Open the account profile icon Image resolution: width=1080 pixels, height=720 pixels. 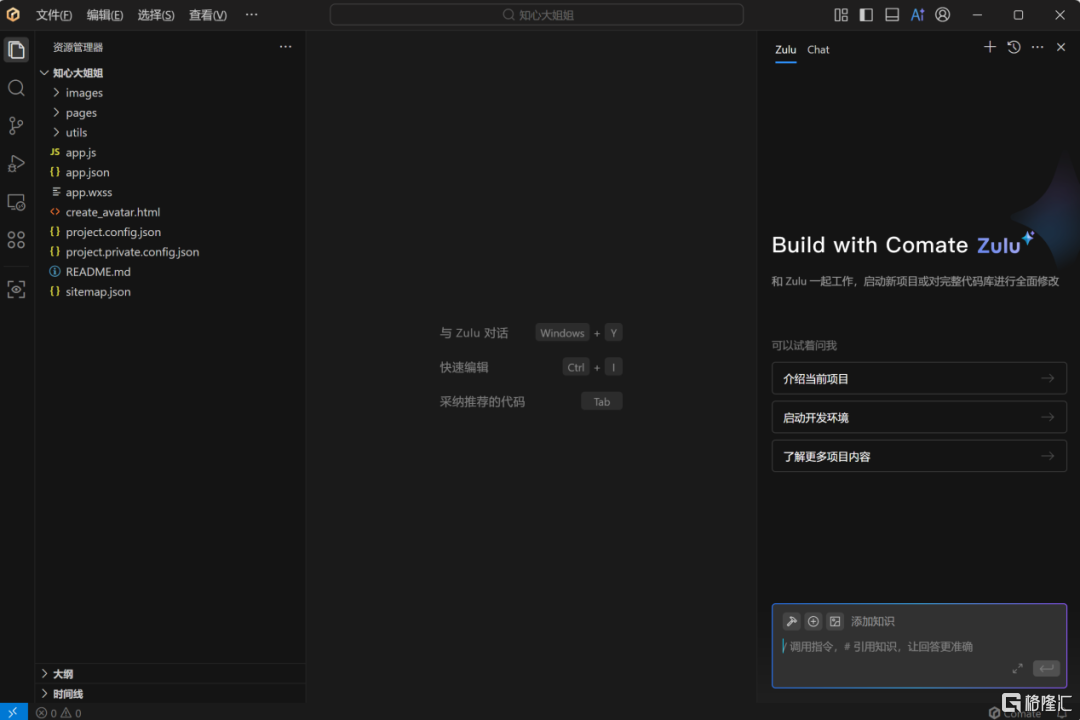coord(943,15)
